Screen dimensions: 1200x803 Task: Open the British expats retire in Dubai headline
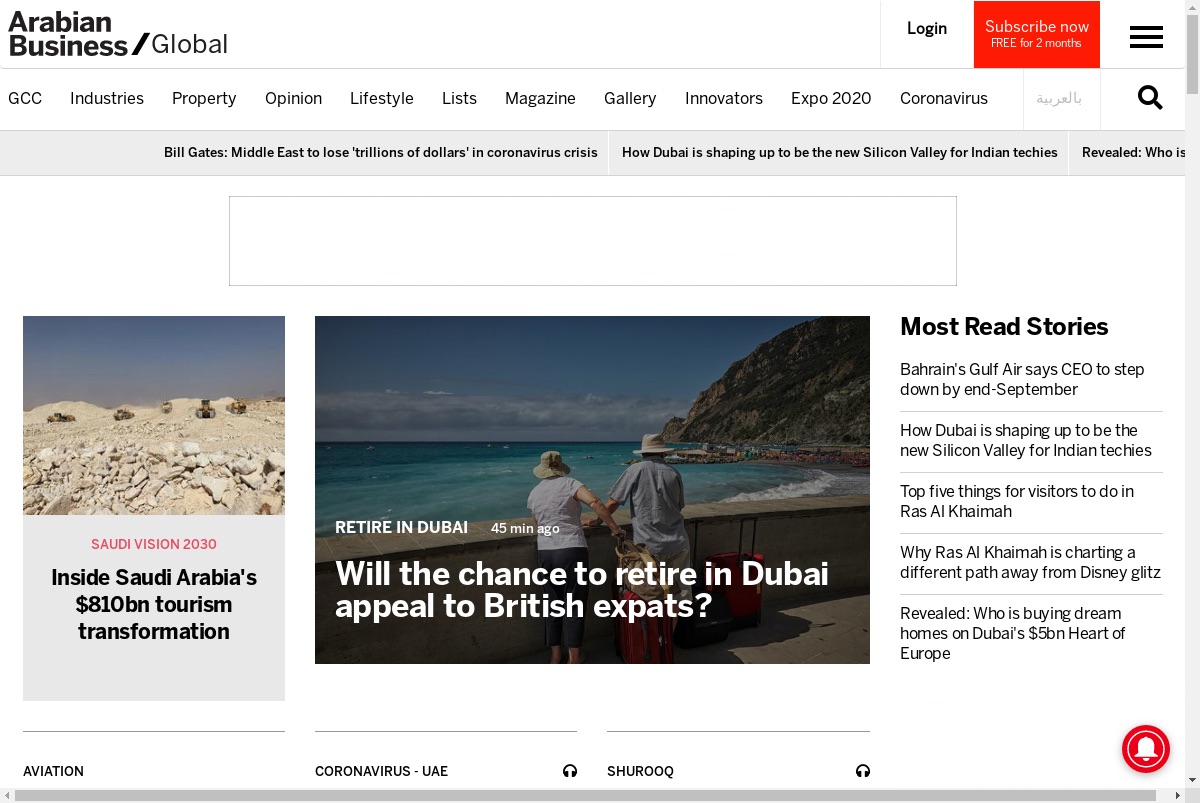[x=582, y=589]
